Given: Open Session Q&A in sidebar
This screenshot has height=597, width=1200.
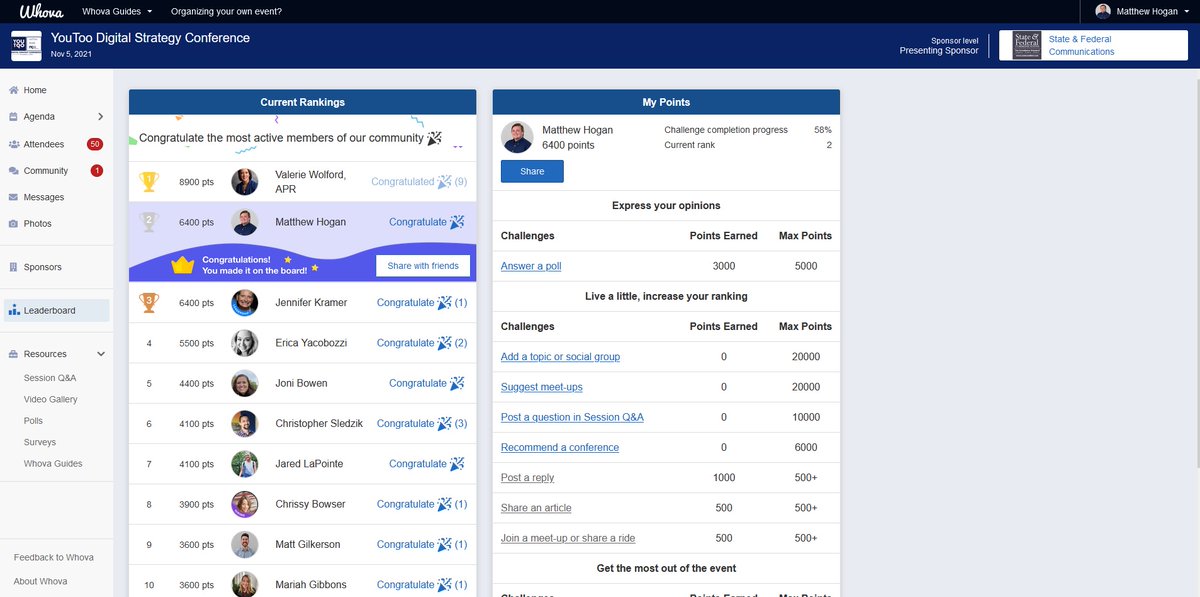Looking at the screenshot, I should (50, 378).
